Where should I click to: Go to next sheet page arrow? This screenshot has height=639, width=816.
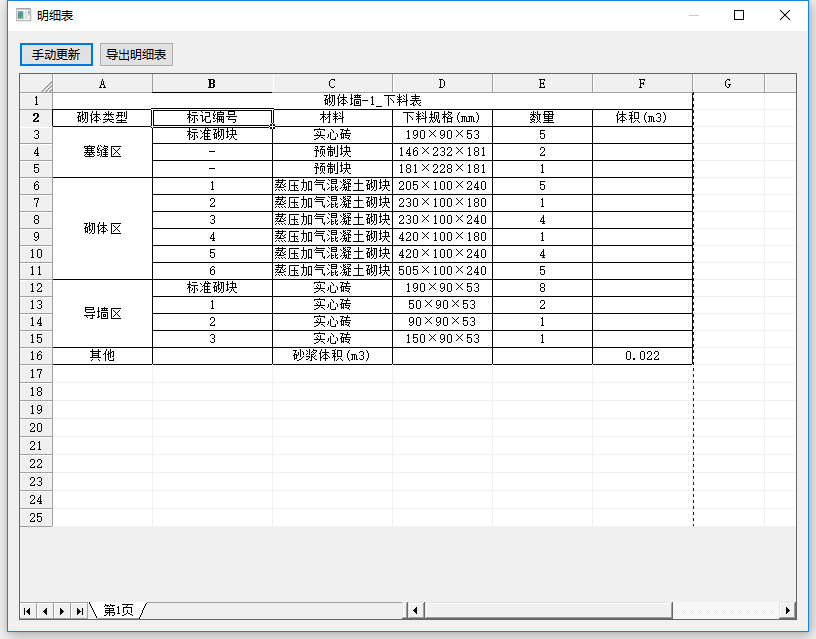62,611
